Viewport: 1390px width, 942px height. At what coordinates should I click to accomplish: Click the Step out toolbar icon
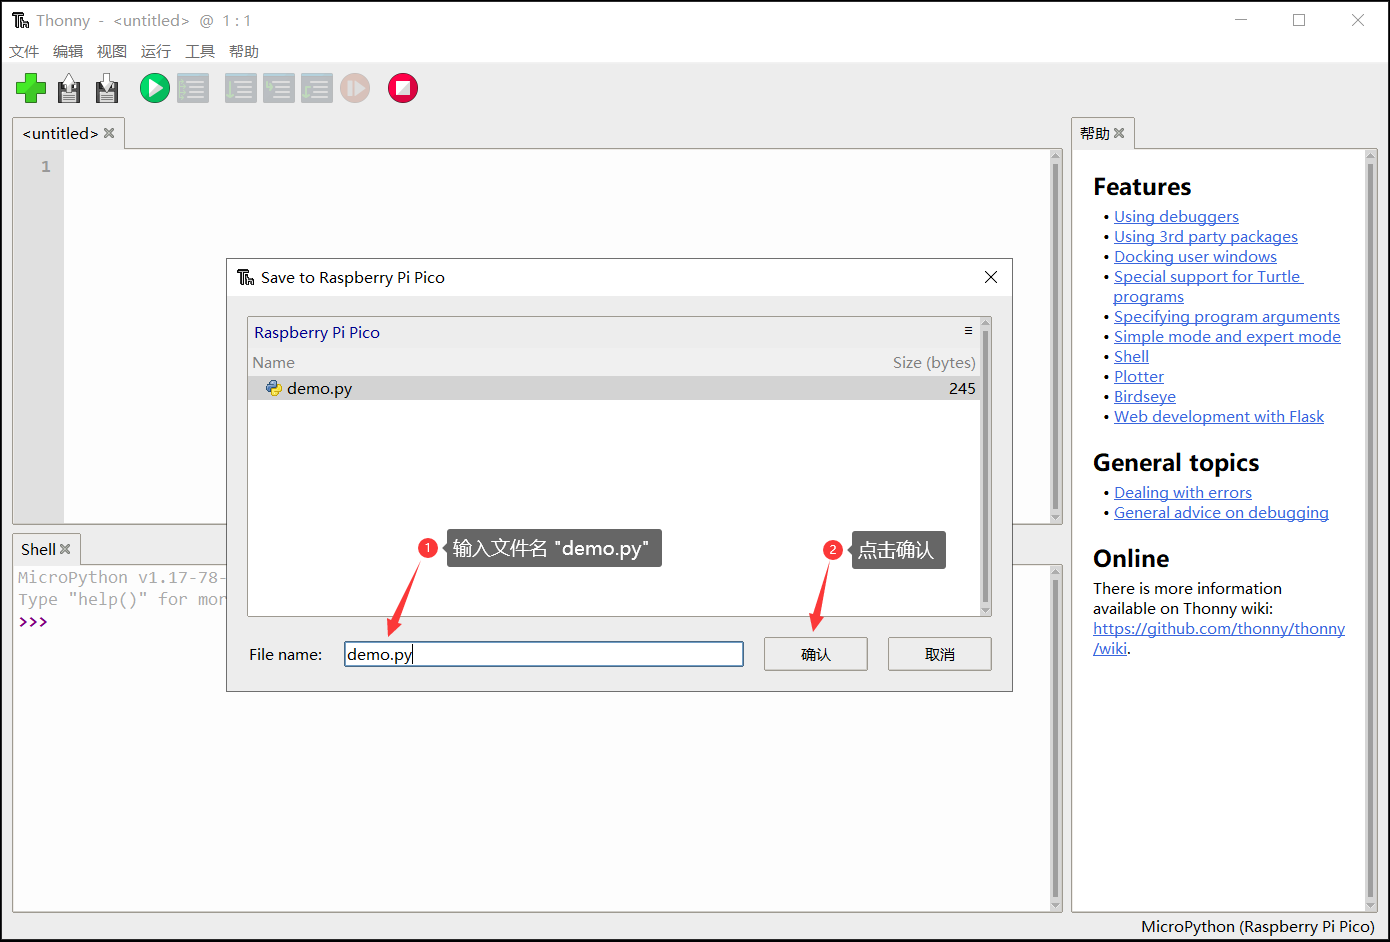(x=317, y=88)
